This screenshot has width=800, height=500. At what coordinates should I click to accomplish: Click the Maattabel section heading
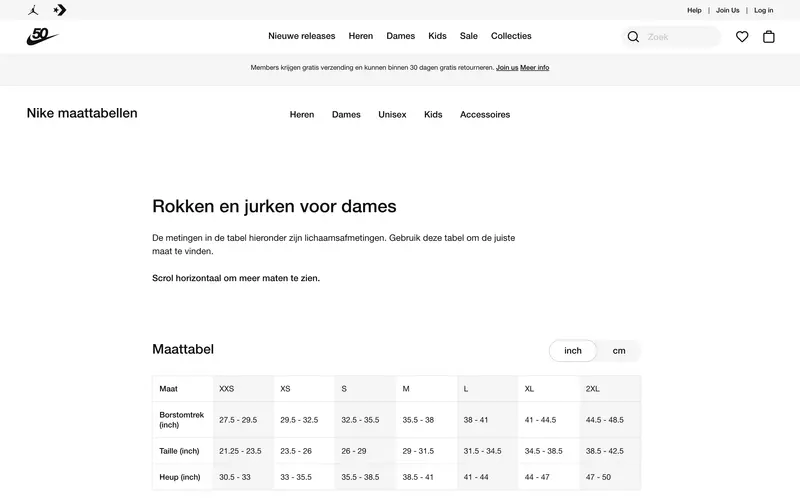click(183, 349)
